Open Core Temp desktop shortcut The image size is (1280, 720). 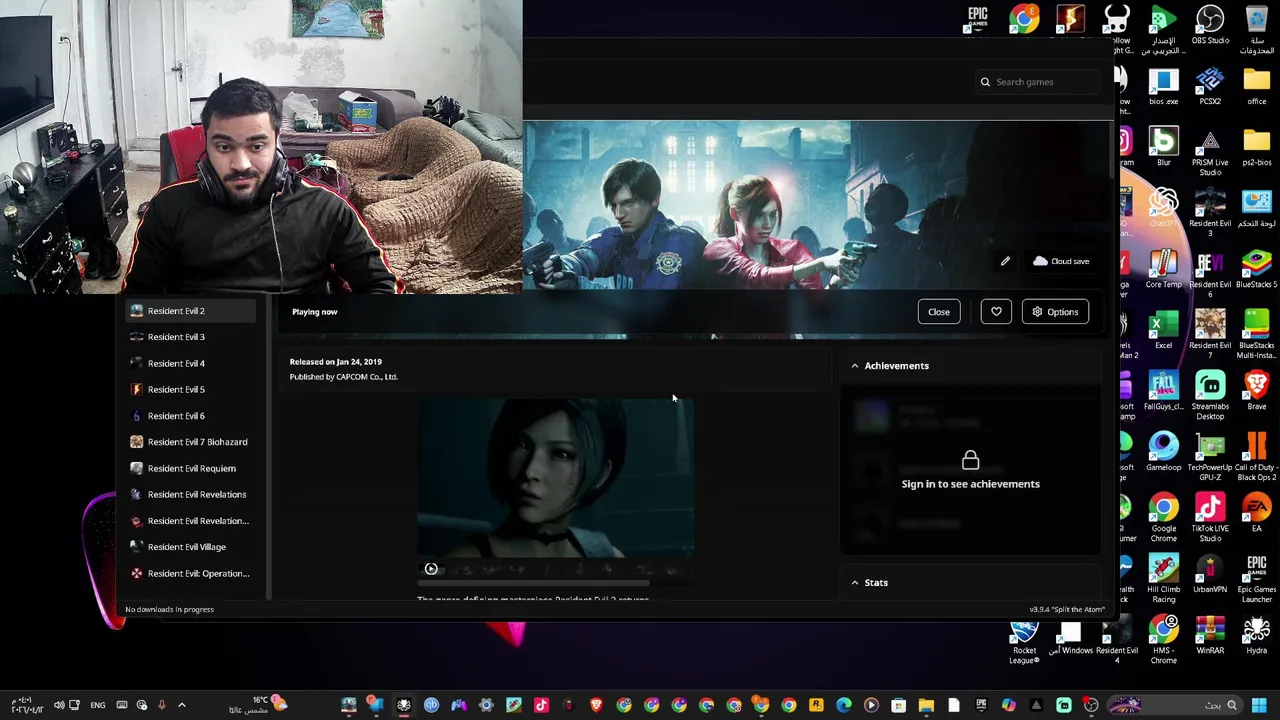tap(1163, 270)
